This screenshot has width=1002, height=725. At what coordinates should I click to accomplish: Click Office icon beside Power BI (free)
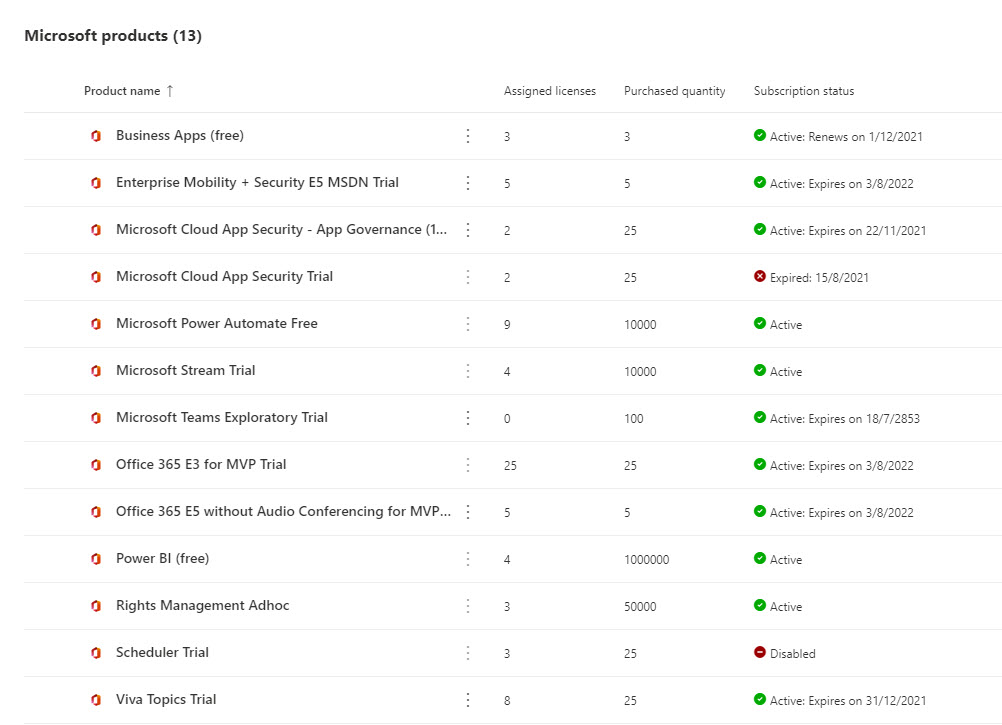(x=96, y=559)
